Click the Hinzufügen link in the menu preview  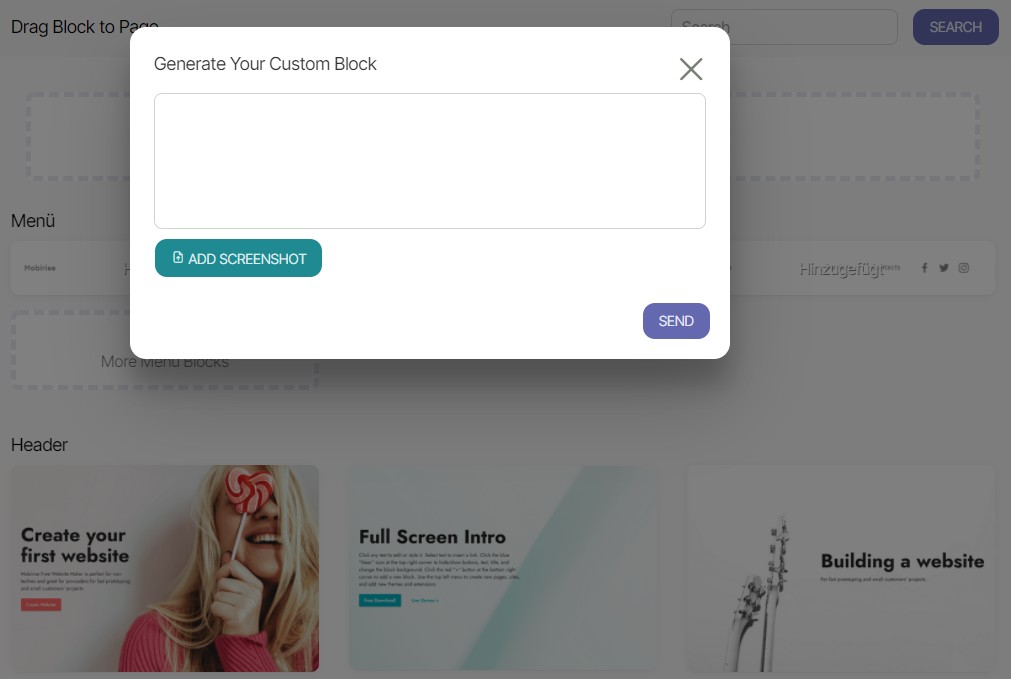tap(842, 268)
